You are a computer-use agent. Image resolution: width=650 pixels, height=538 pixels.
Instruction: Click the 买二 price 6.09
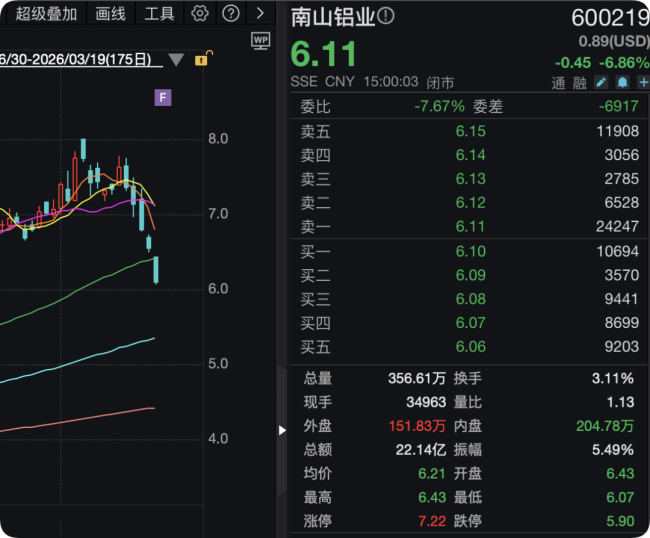point(471,275)
